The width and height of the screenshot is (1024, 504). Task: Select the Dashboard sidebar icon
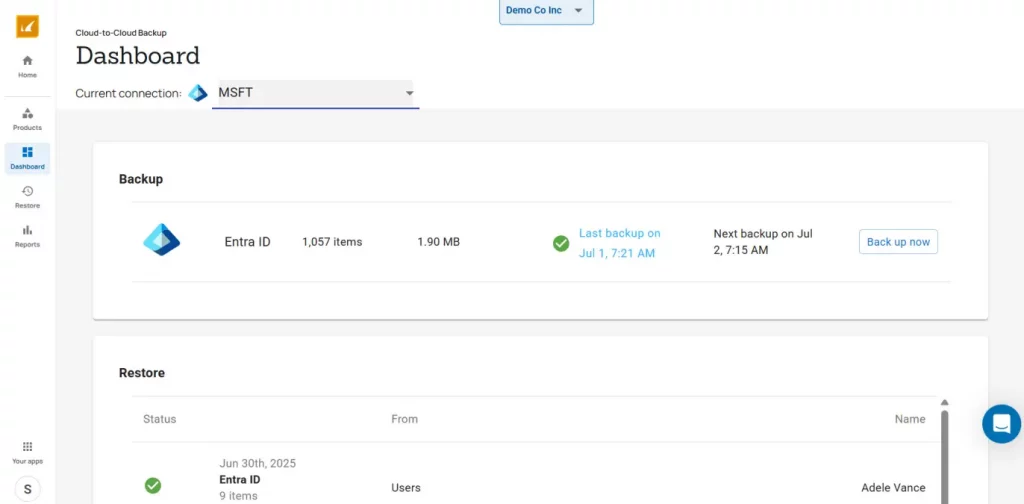point(27,158)
